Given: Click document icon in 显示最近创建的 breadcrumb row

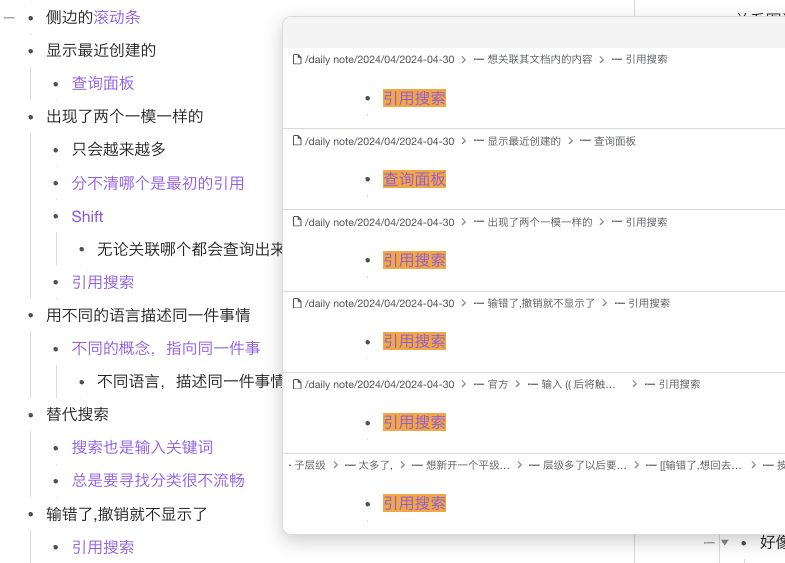Looking at the screenshot, I should 297,141.
